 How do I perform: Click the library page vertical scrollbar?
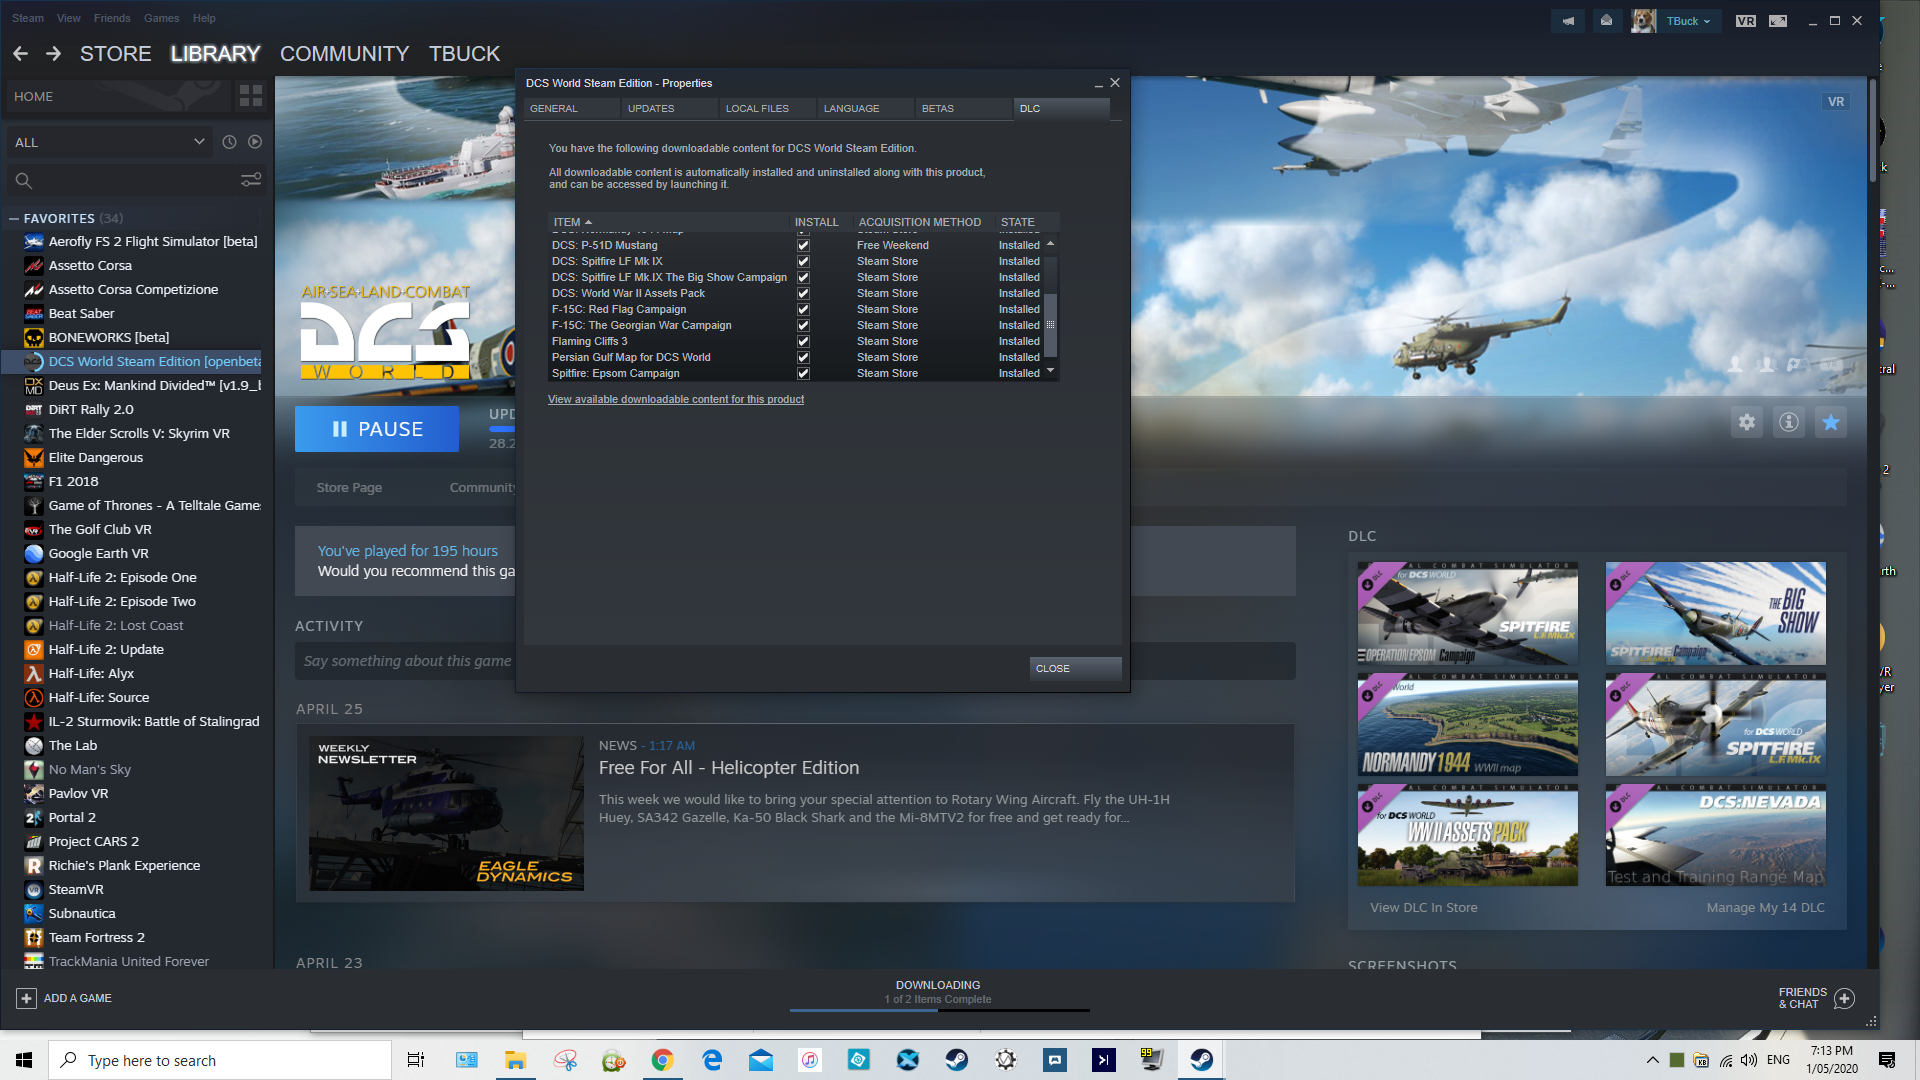[x=1872, y=130]
